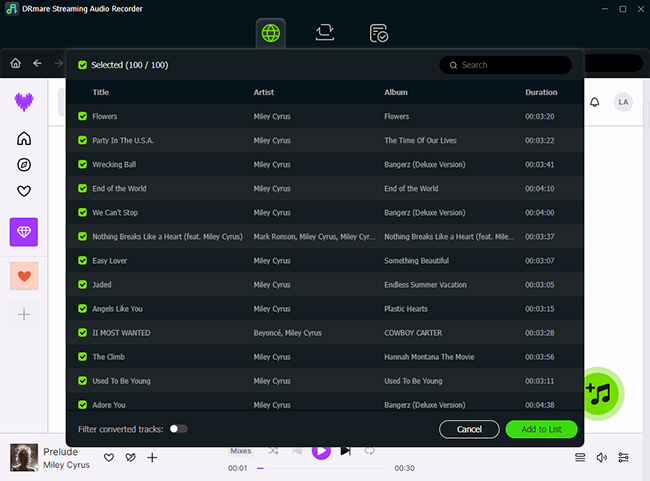Click the purple Tidal heart logo
Screen dimensions: 650x481
(x=24, y=102)
